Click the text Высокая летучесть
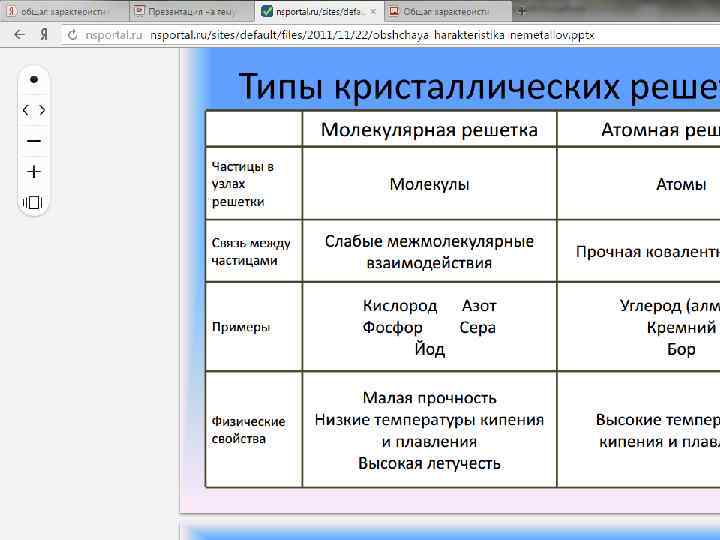This screenshot has width=720, height=540. tap(429, 463)
